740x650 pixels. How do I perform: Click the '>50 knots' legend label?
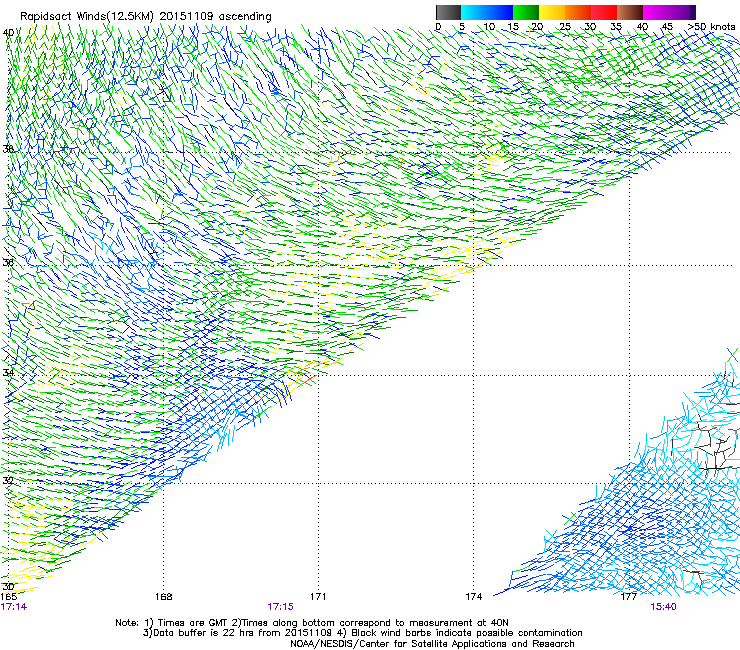click(712, 27)
